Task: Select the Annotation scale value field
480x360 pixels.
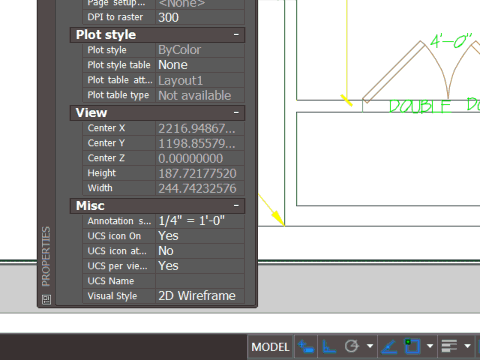Action: coord(200,221)
